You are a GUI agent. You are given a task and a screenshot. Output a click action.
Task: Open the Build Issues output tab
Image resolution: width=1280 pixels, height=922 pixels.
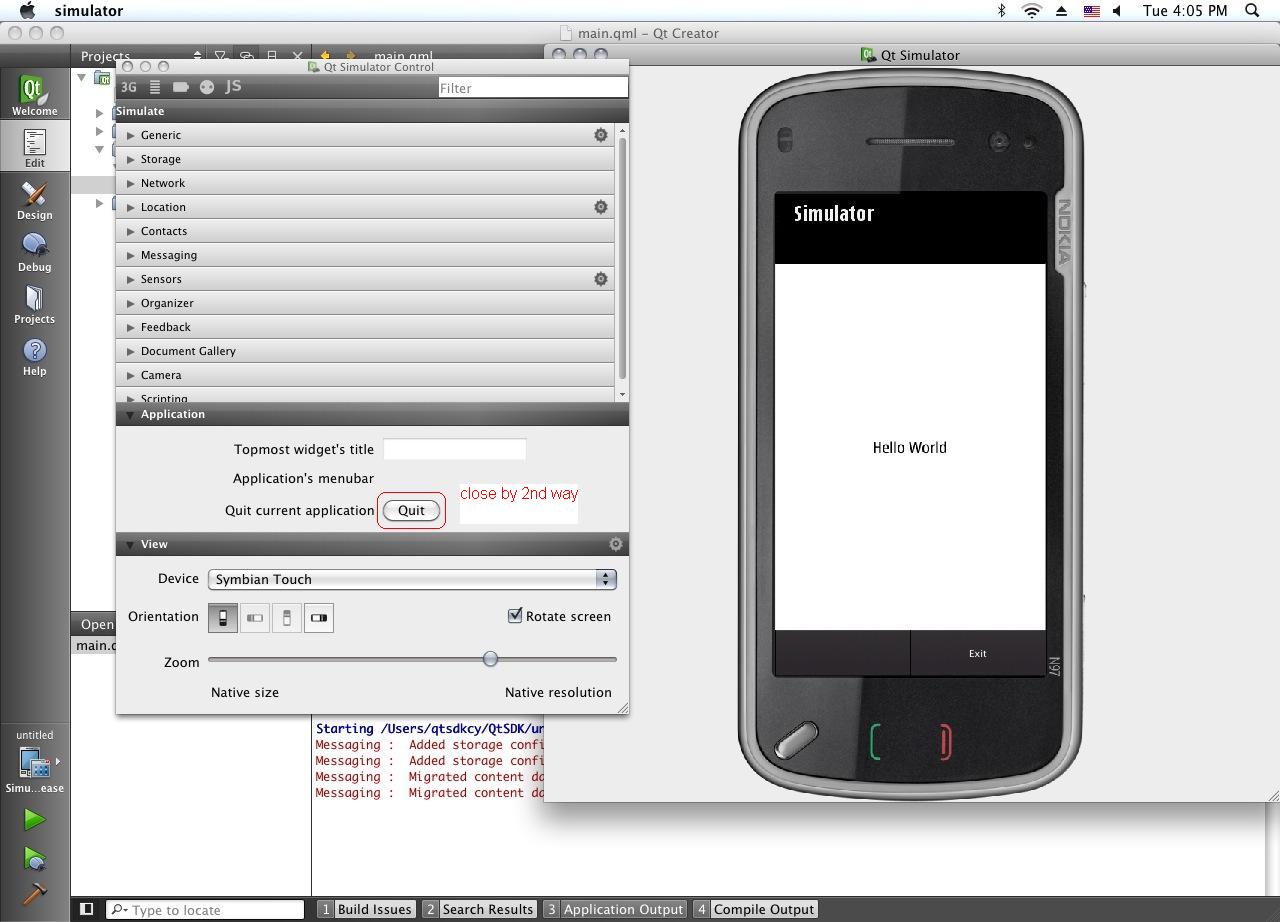coord(365,909)
